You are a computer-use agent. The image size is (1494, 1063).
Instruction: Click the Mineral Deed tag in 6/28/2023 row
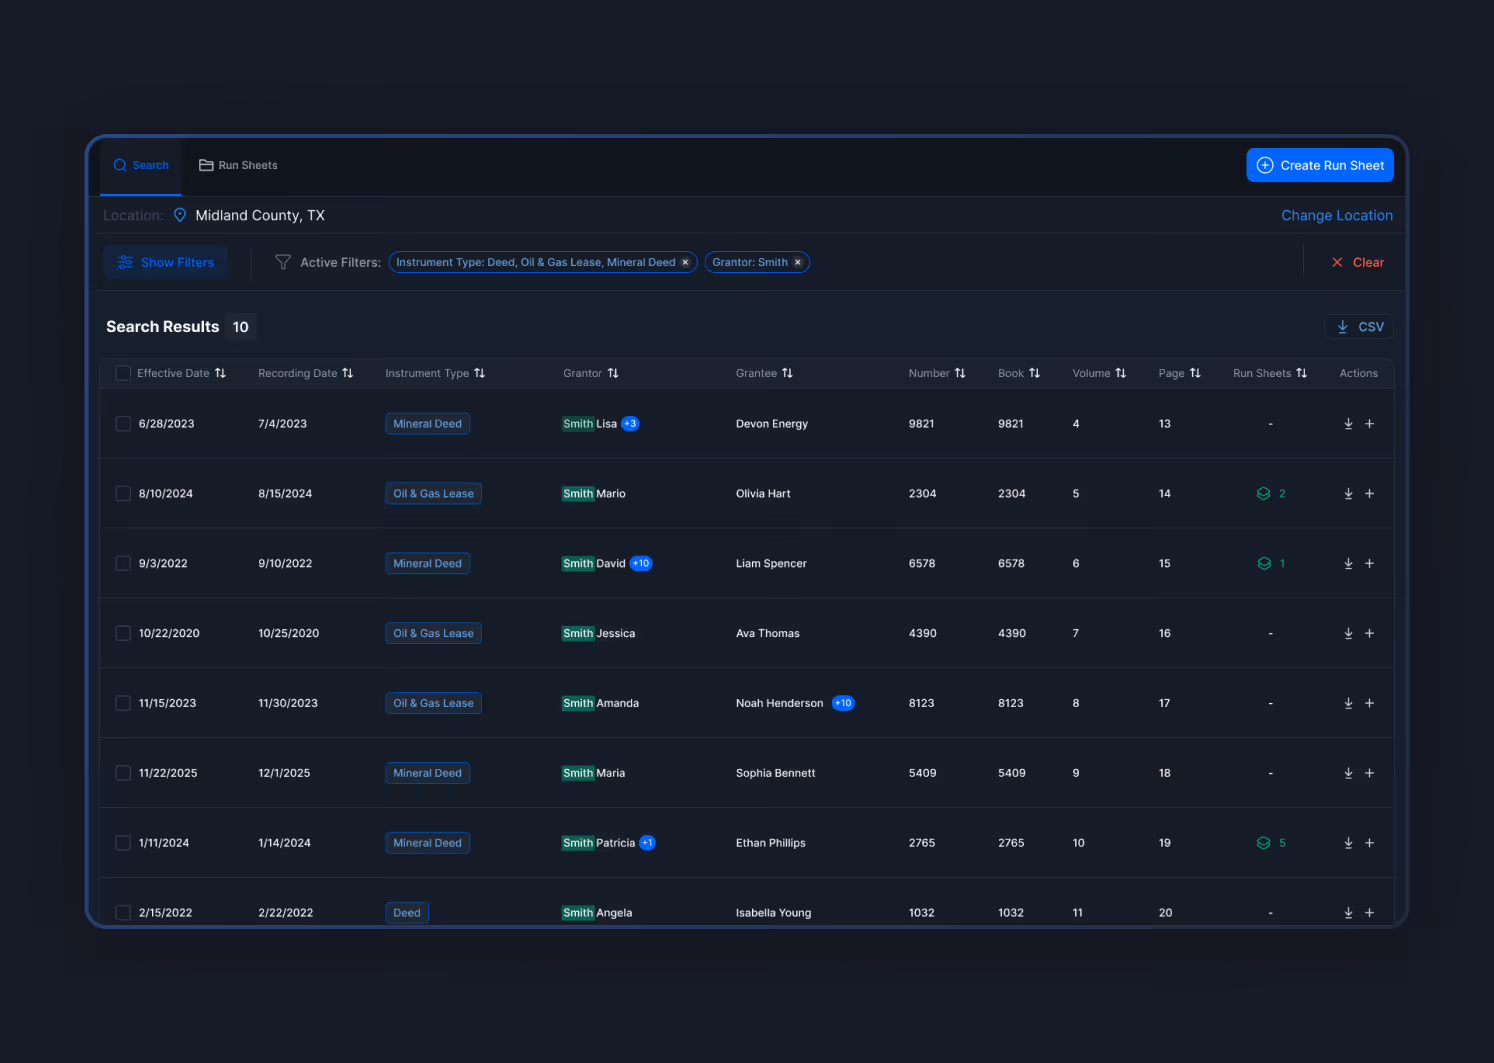coord(428,424)
